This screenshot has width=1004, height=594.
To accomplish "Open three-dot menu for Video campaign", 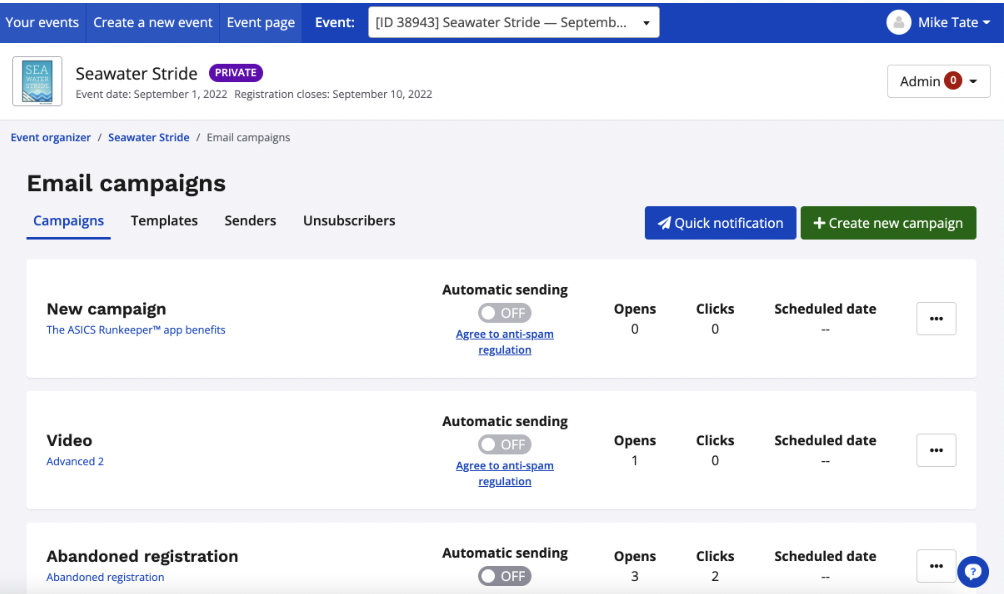I will click(936, 450).
